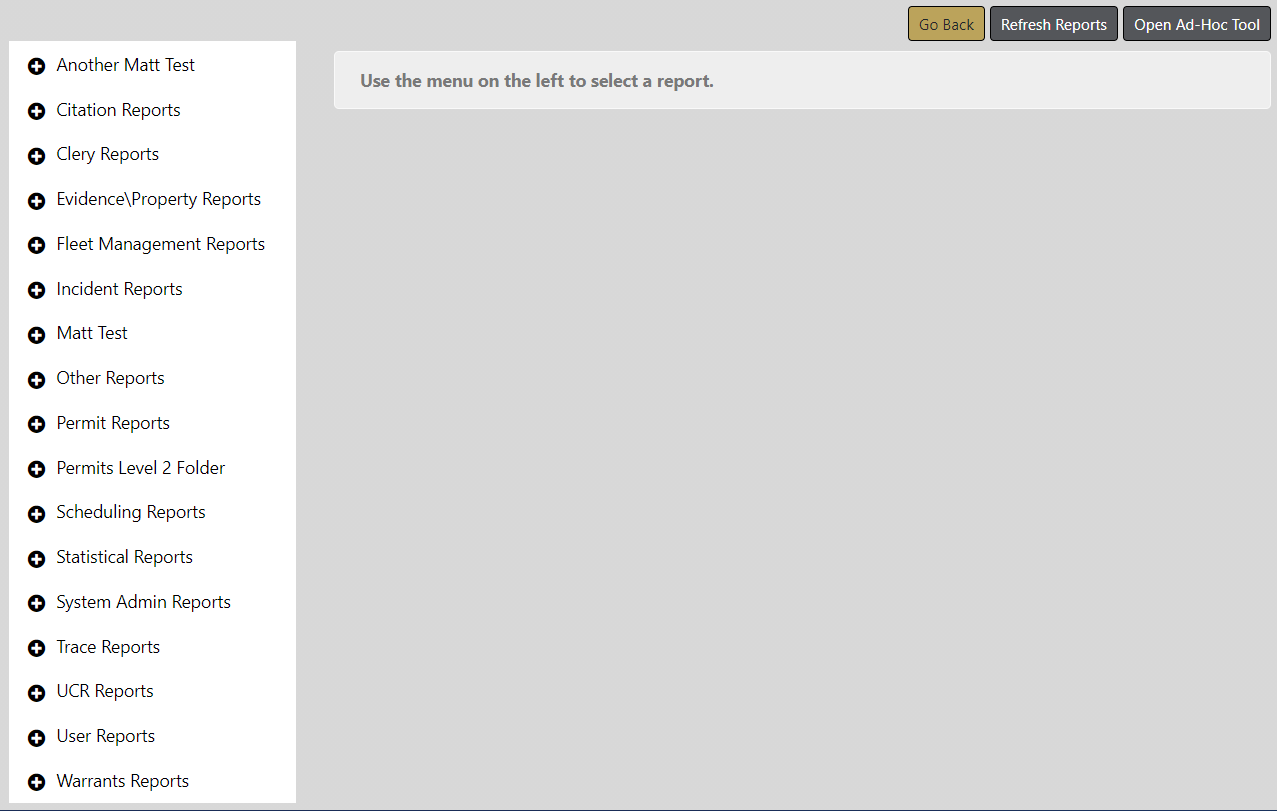
Task: Select the UCR Reports menu entry
Action: (x=105, y=691)
